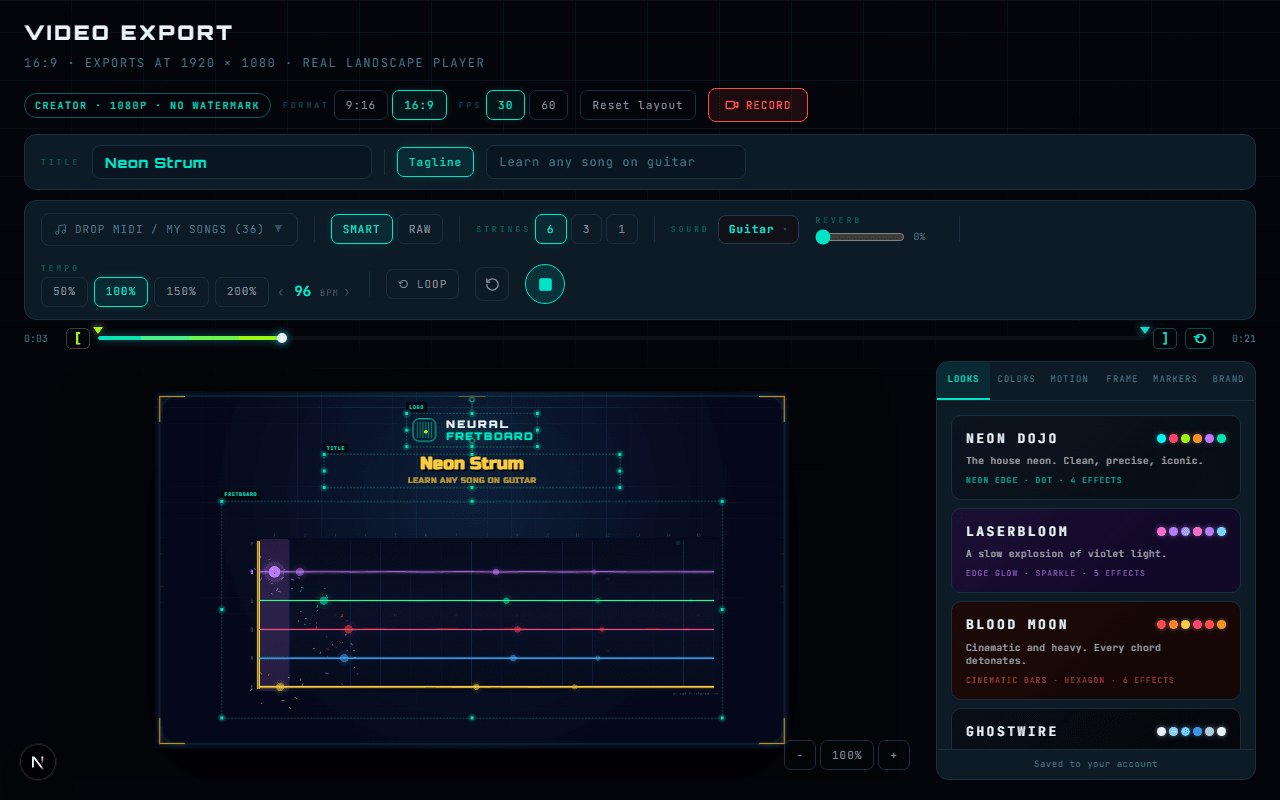Select the BLOOD MOON look
The width and height of the screenshot is (1280, 800).
[x=1096, y=650]
